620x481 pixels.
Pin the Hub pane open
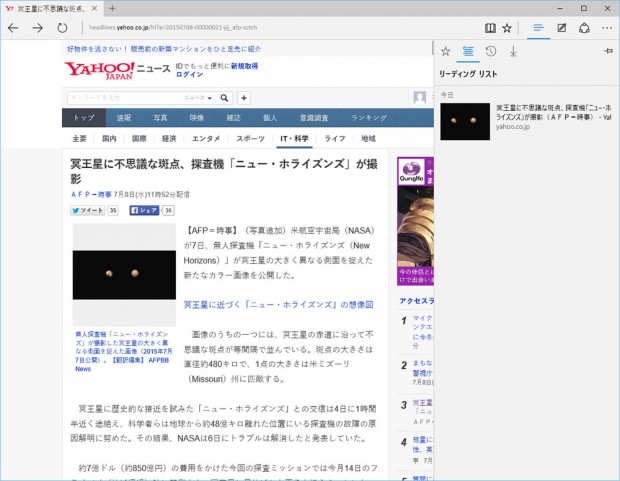pyautogui.click(x=609, y=51)
